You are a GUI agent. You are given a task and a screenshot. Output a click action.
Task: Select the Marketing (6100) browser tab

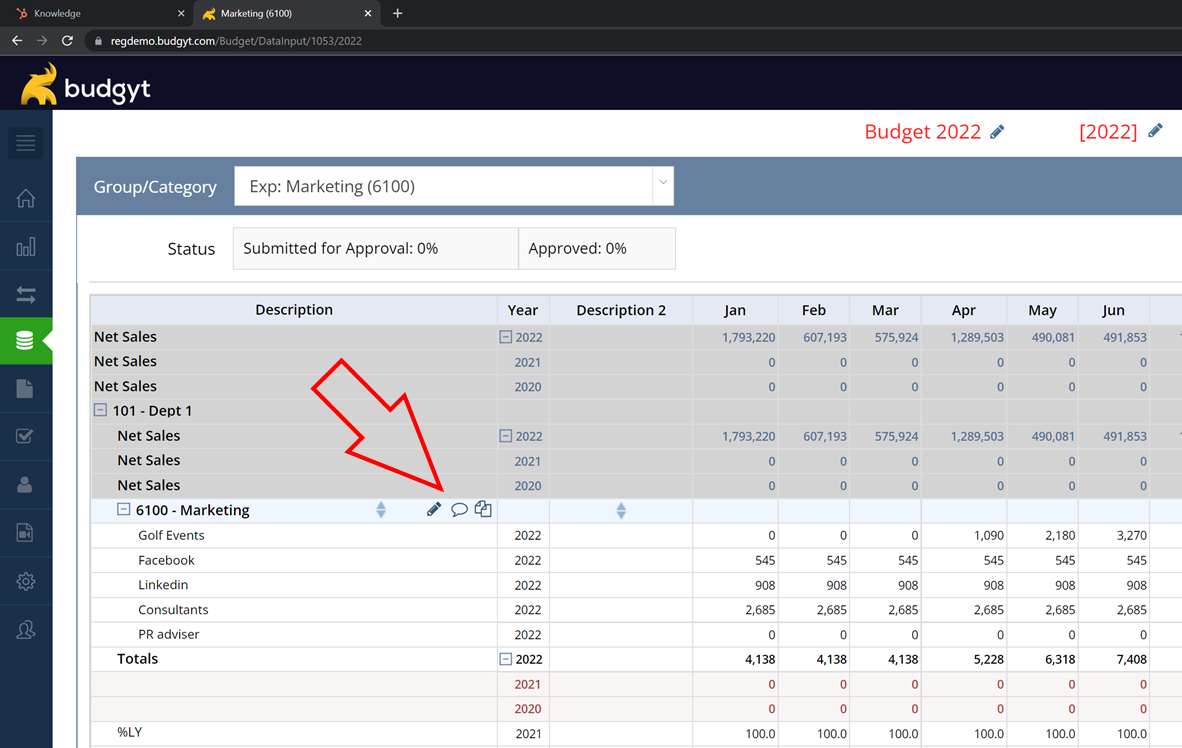point(285,14)
